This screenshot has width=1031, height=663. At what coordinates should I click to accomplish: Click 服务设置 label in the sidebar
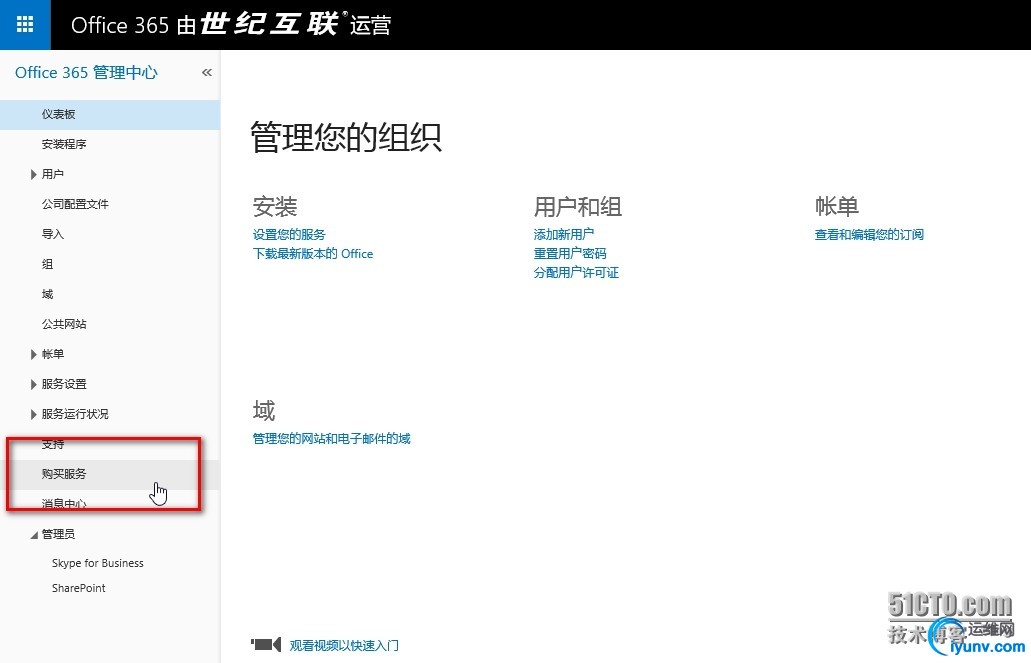click(x=64, y=384)
